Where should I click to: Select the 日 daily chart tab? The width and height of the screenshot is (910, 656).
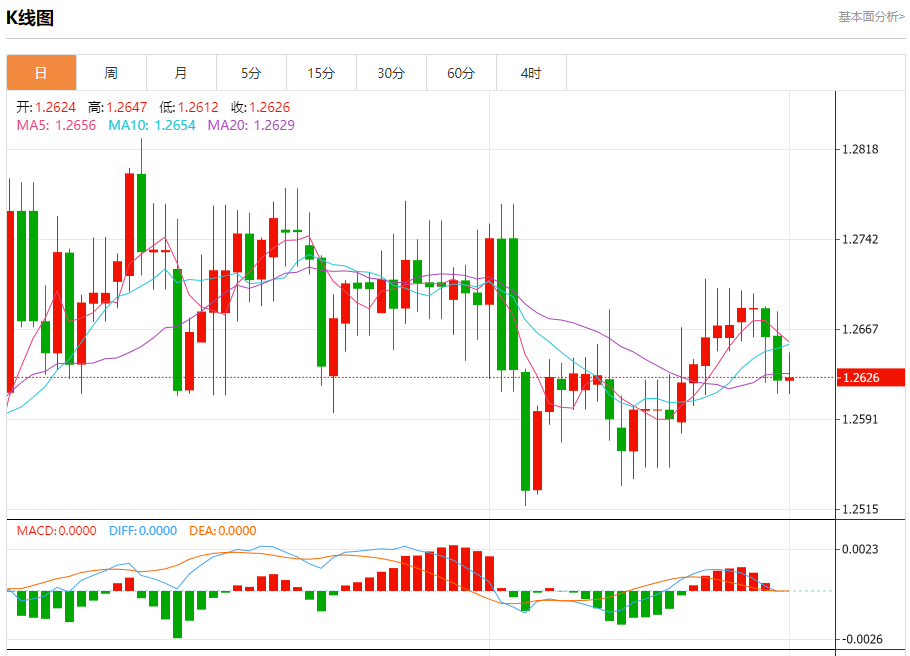[41, 73]
